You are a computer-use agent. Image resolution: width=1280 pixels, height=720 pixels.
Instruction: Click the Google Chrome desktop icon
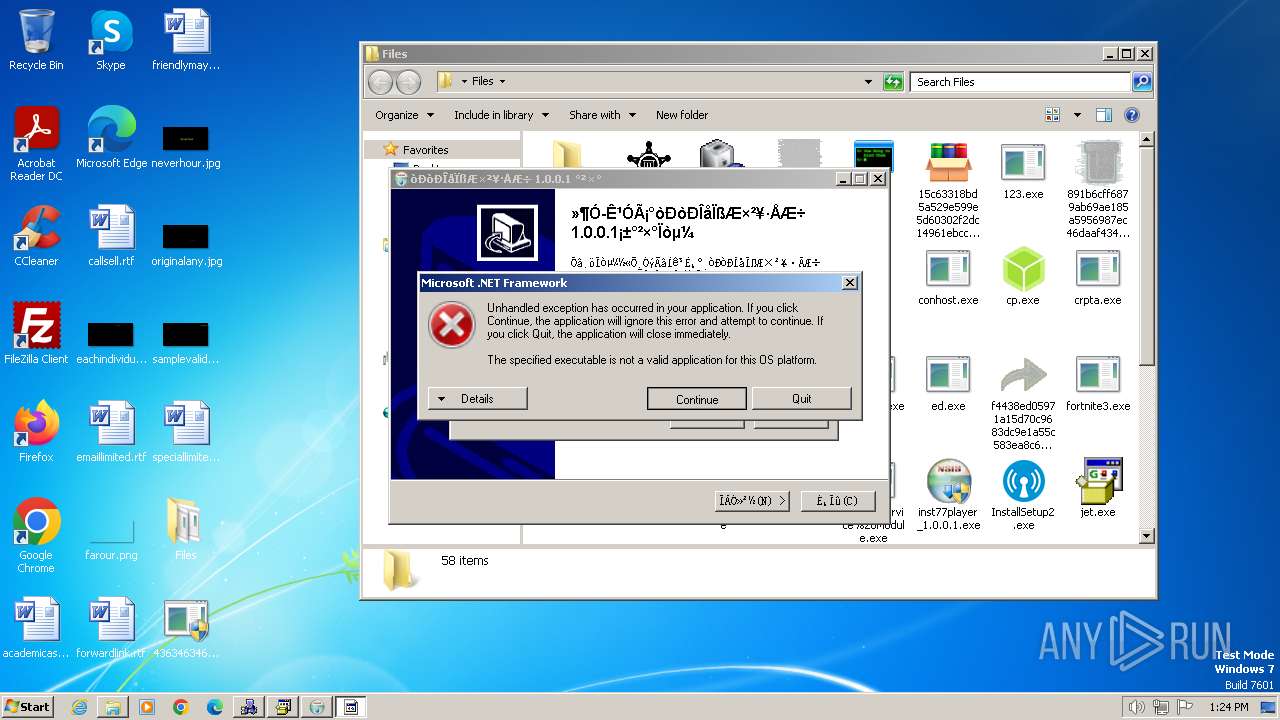(x=36, y=536)
